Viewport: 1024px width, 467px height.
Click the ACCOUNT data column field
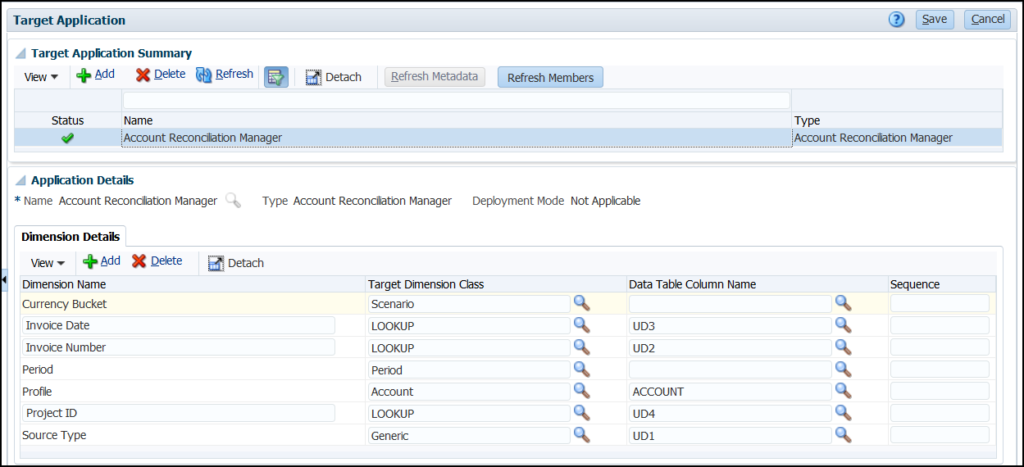[730, 391]
